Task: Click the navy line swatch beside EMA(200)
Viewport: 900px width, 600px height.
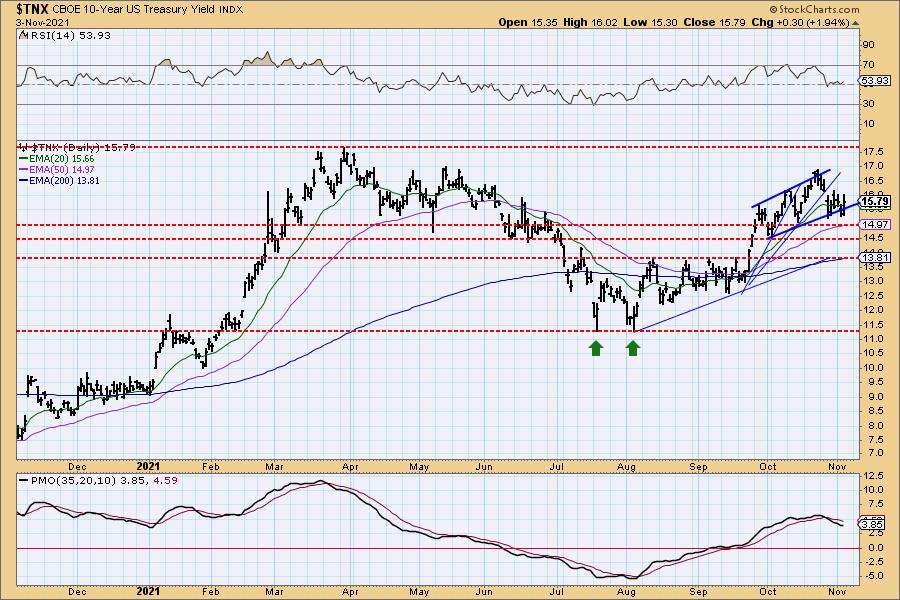Action: 23,180
